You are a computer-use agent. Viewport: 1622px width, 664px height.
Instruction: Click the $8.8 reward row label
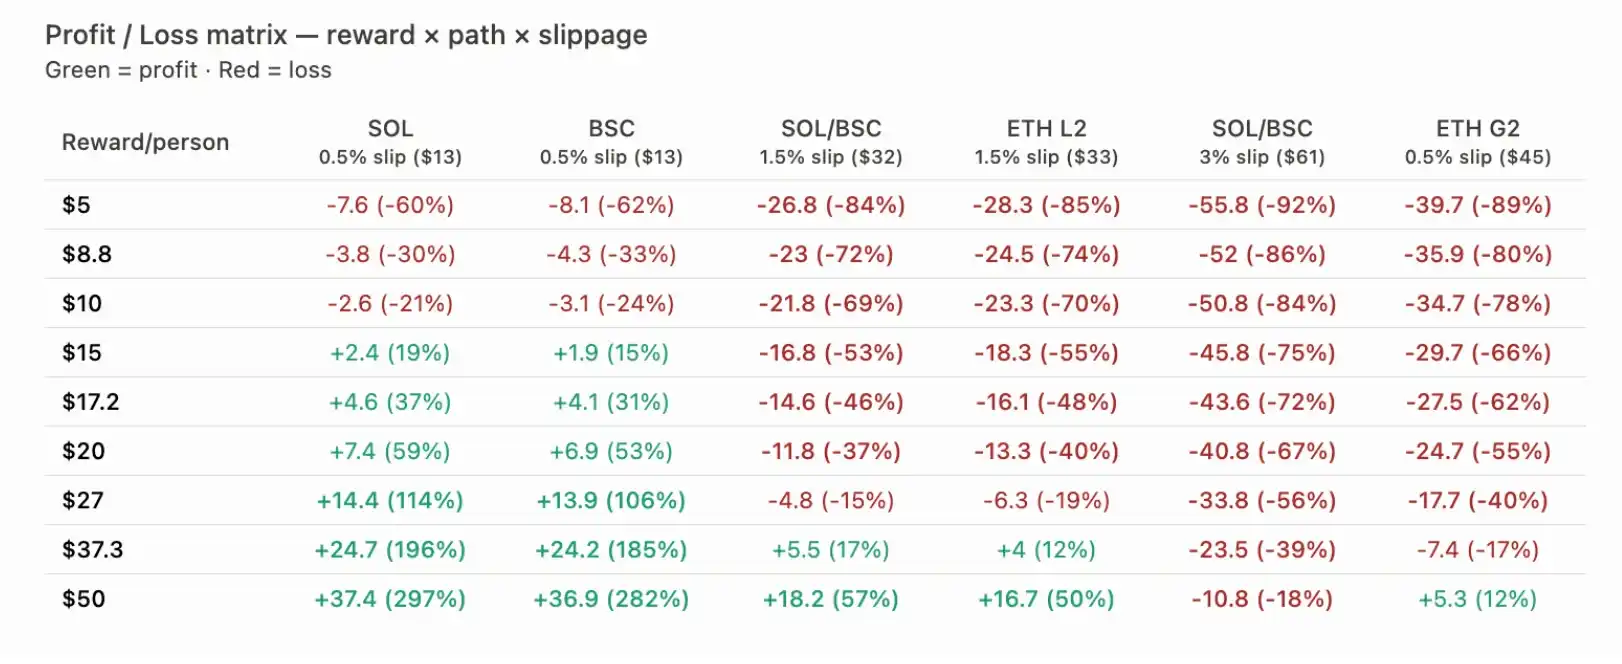(87, 254)
